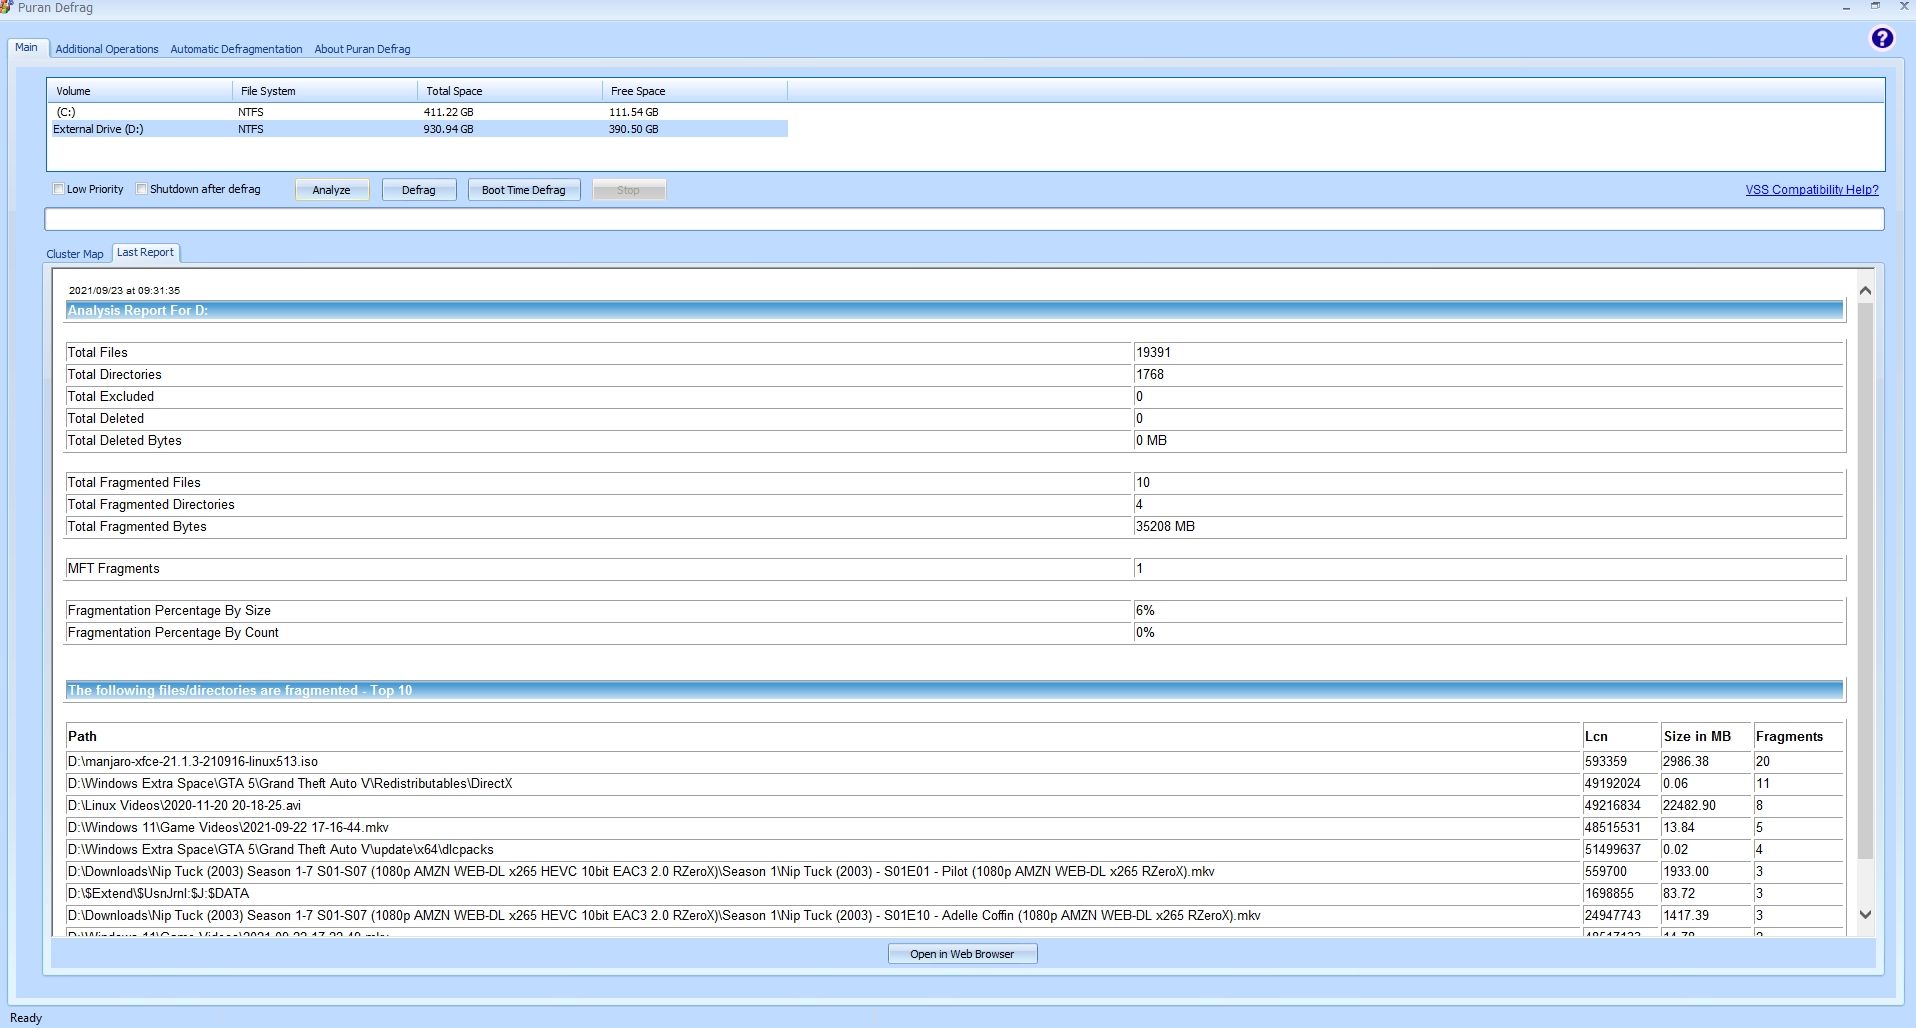Click the Total Space column header
Screen dimensions: 1916x1028
tap(454, 91)
